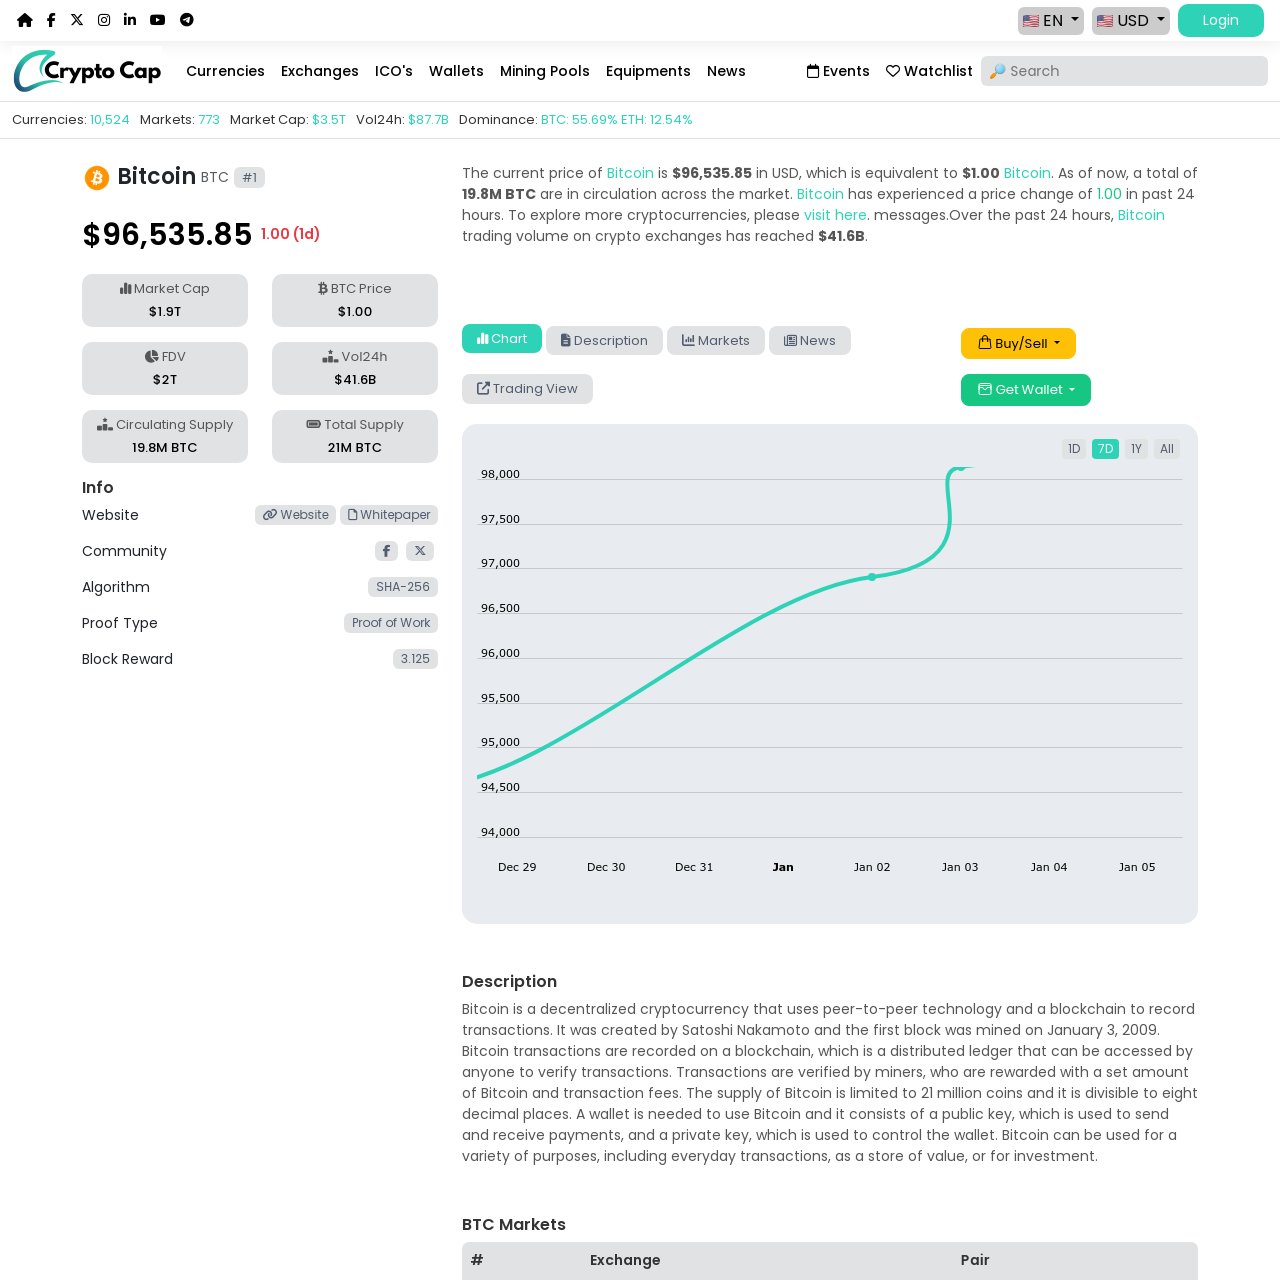Open the Bitcoin Whitepaper link
Screen dimensions: 1280x1280
[x=388, y=514]
